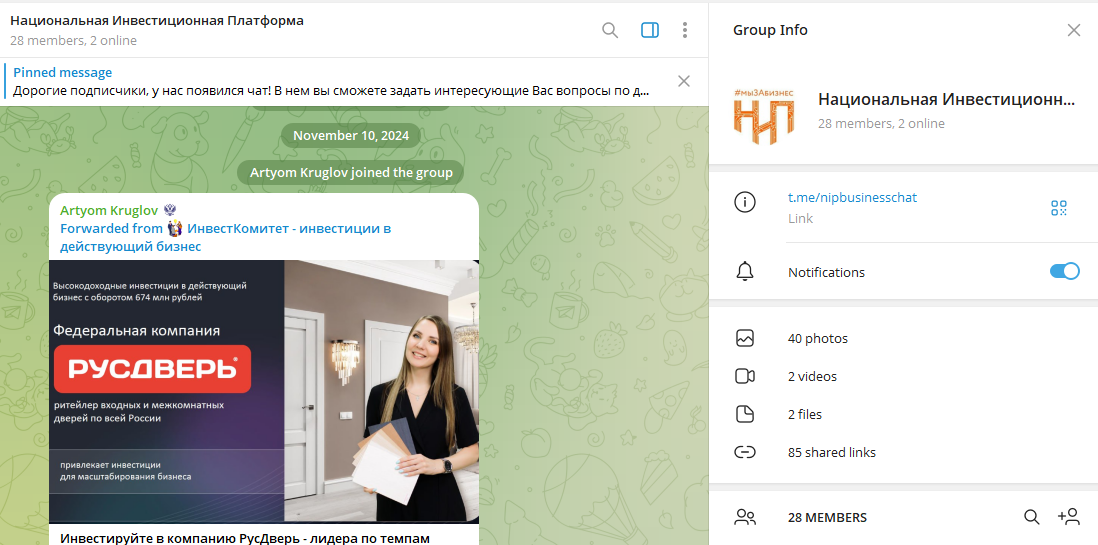
Task: Click the ИнвестКомитет channel emoji icon
Action: coord(174,228)
